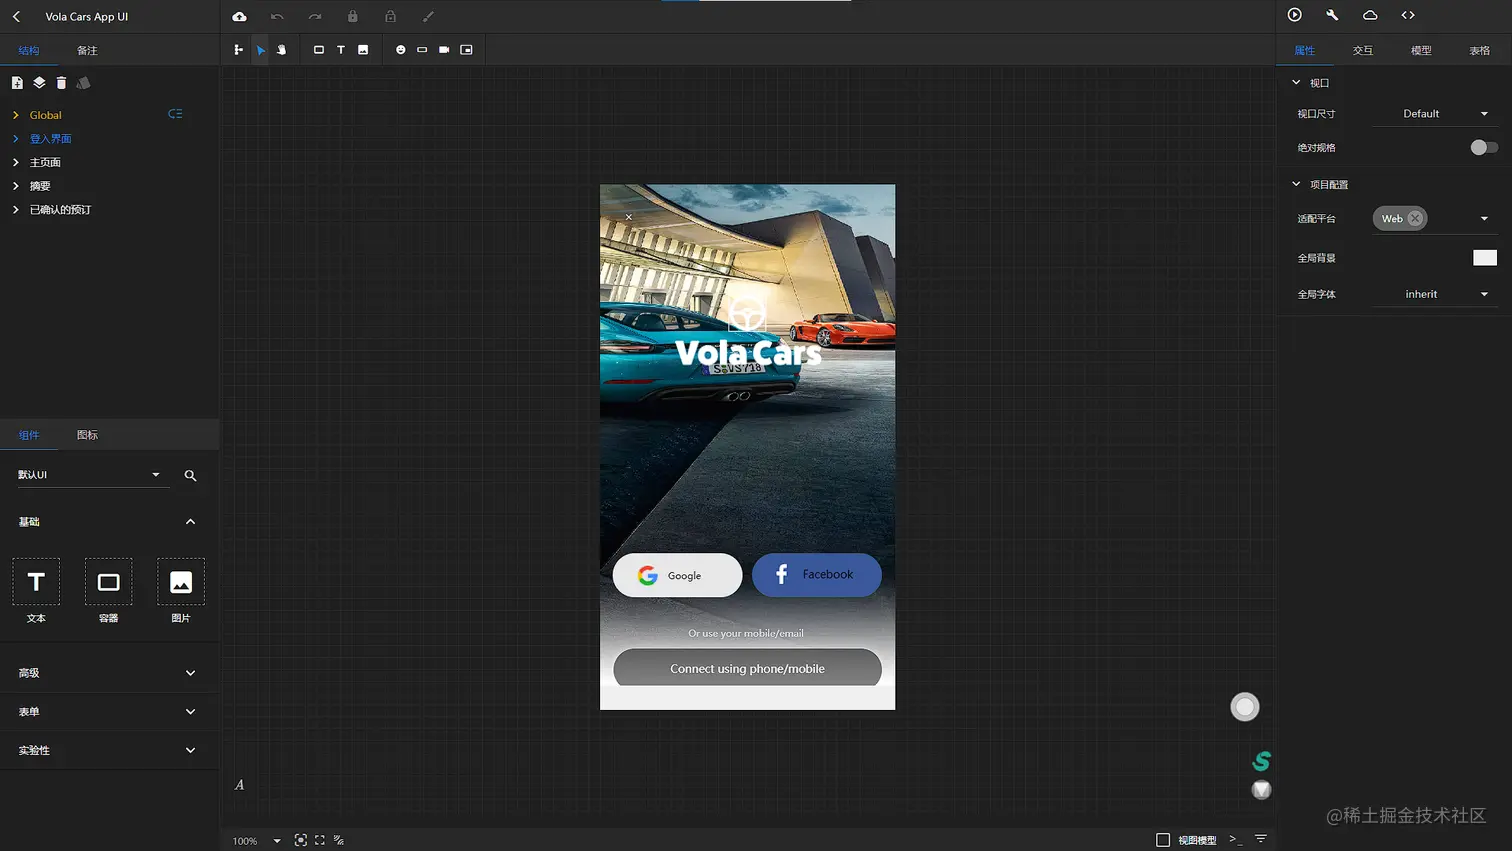Image resolution: width=1512 pixels, height=851 pixels.
Task: Switch to the 模型 tab
Action: (x=1421, y=50)
